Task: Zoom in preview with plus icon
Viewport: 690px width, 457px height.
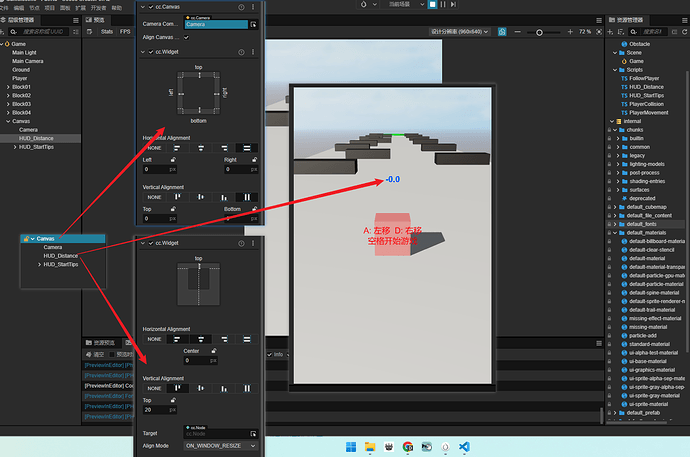Action: tap(570, 32)
